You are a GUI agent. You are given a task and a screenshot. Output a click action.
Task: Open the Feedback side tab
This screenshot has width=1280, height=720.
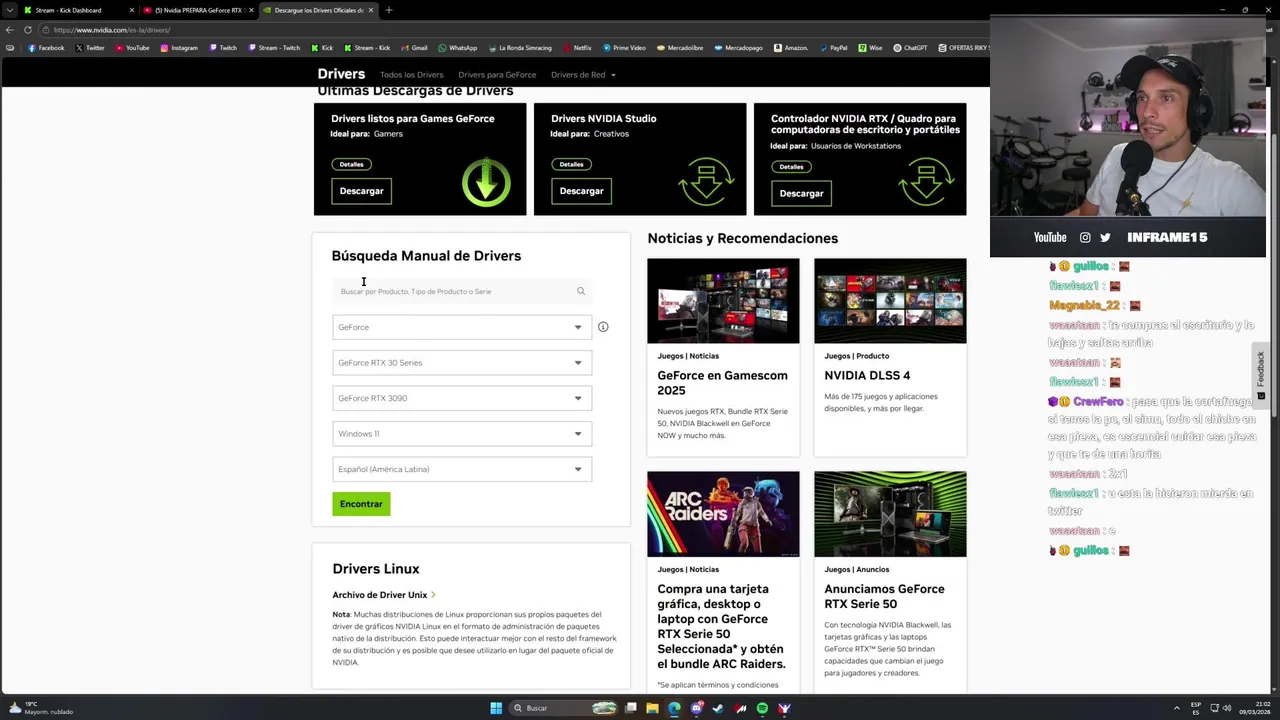[x=1261, y=375]
